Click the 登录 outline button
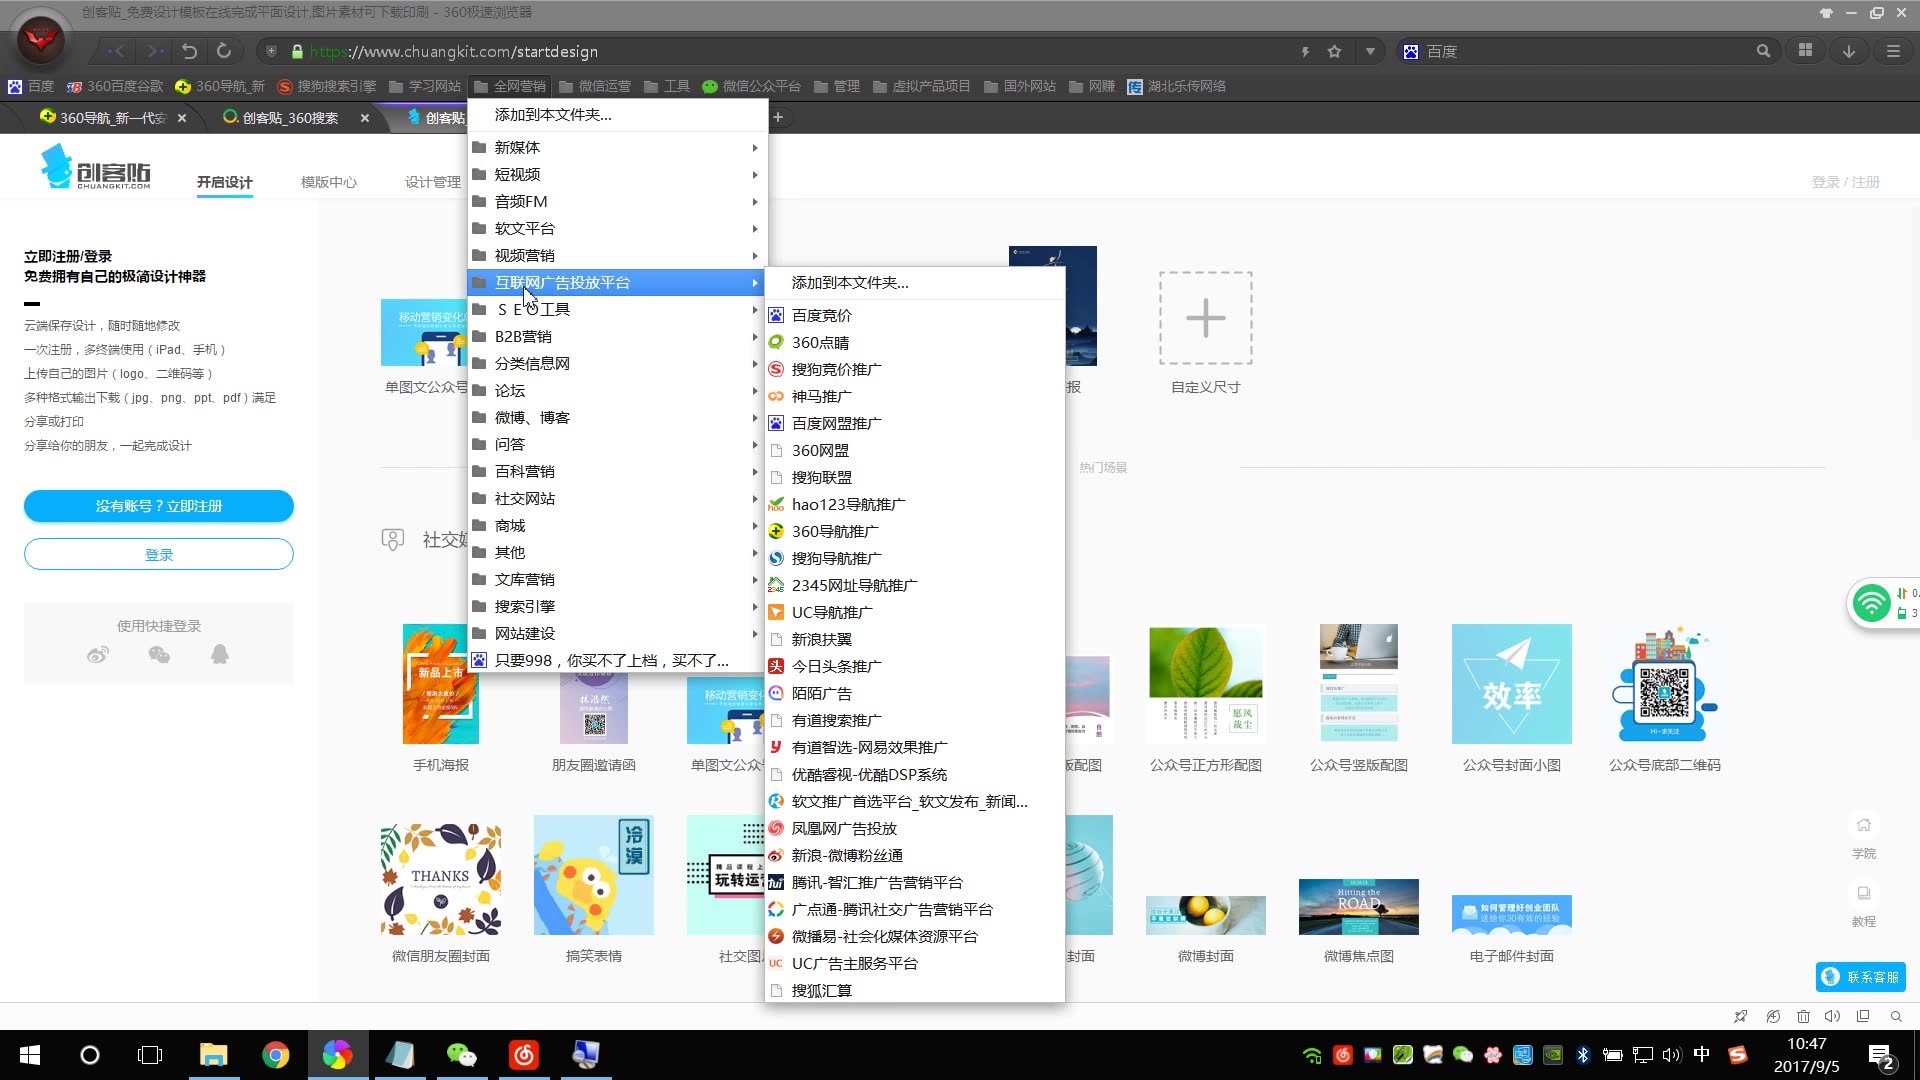 pos(159,554)
